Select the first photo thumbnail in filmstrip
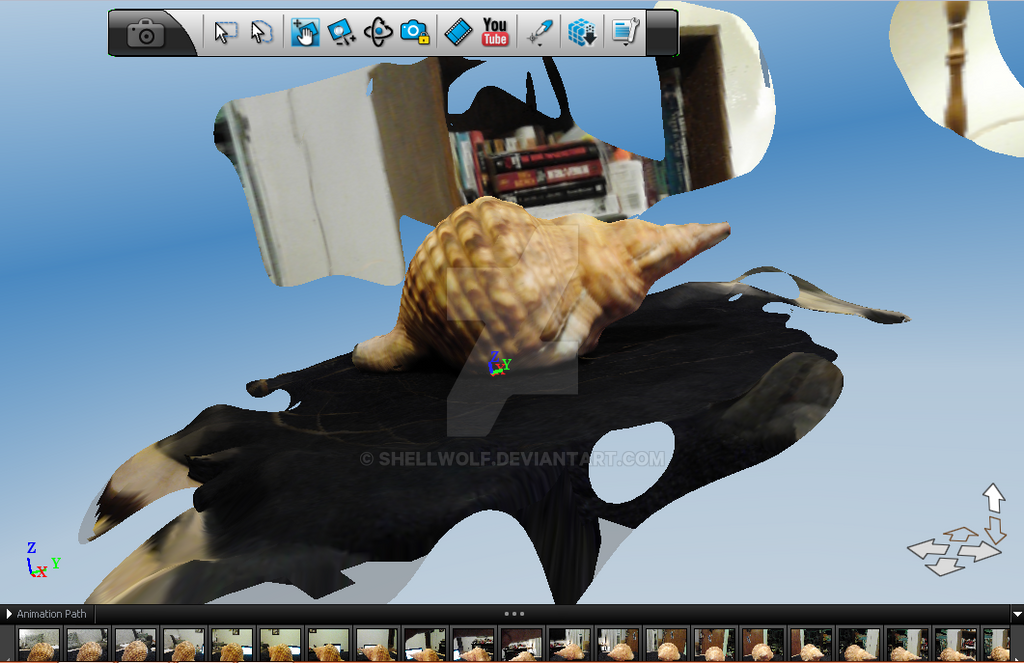The width and height of the screenshot is (1024, 663). 39,645
